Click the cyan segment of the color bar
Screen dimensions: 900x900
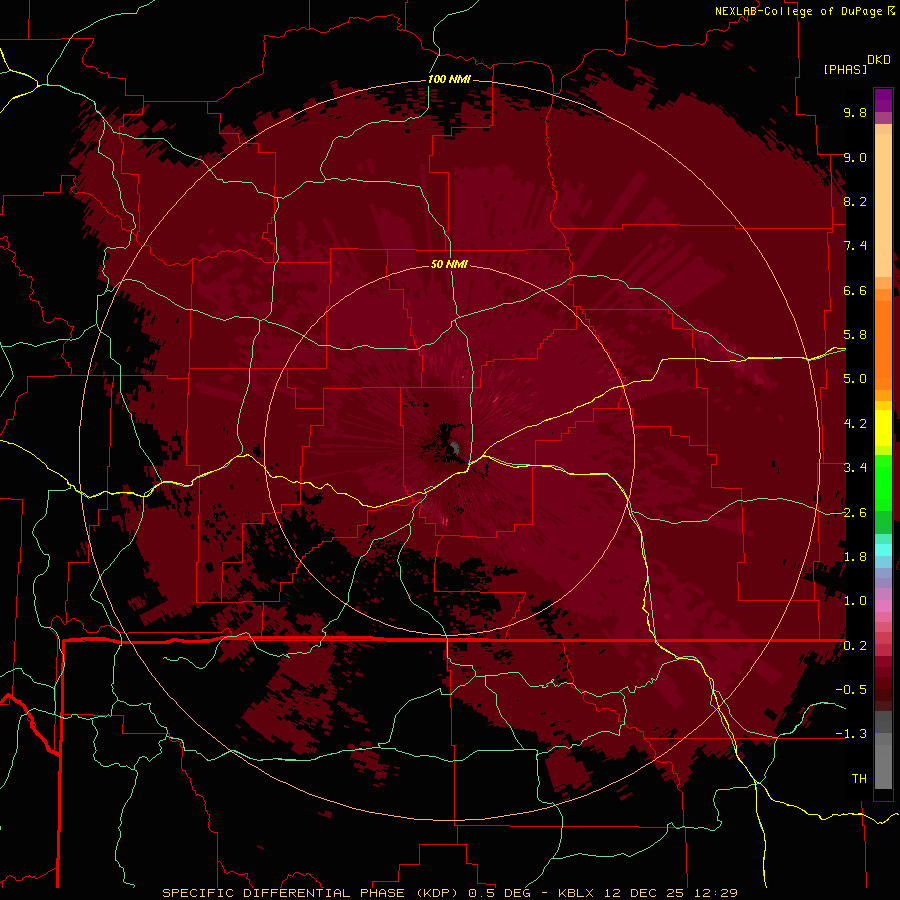click(x=883, y=550)
